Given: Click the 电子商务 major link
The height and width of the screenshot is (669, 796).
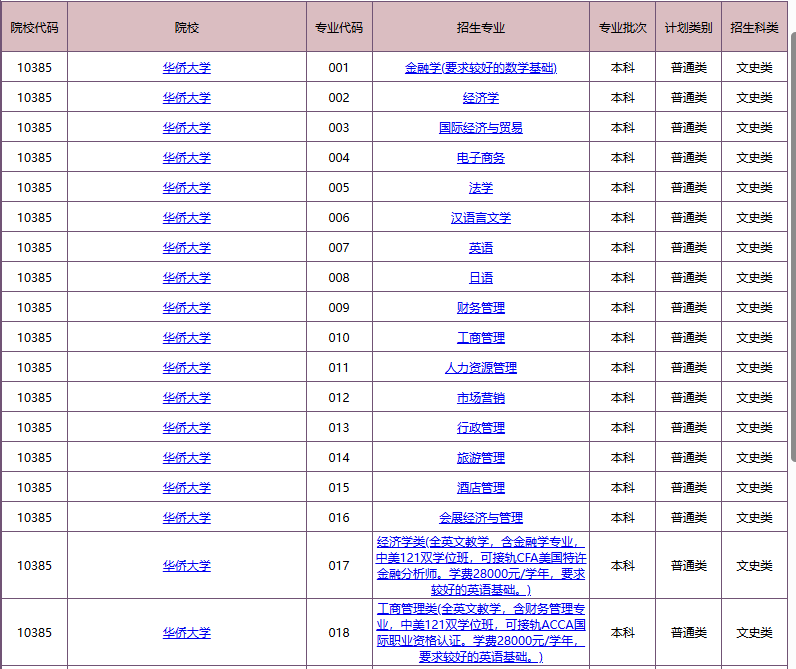Looking at the screenshot, I should (481, 157).
